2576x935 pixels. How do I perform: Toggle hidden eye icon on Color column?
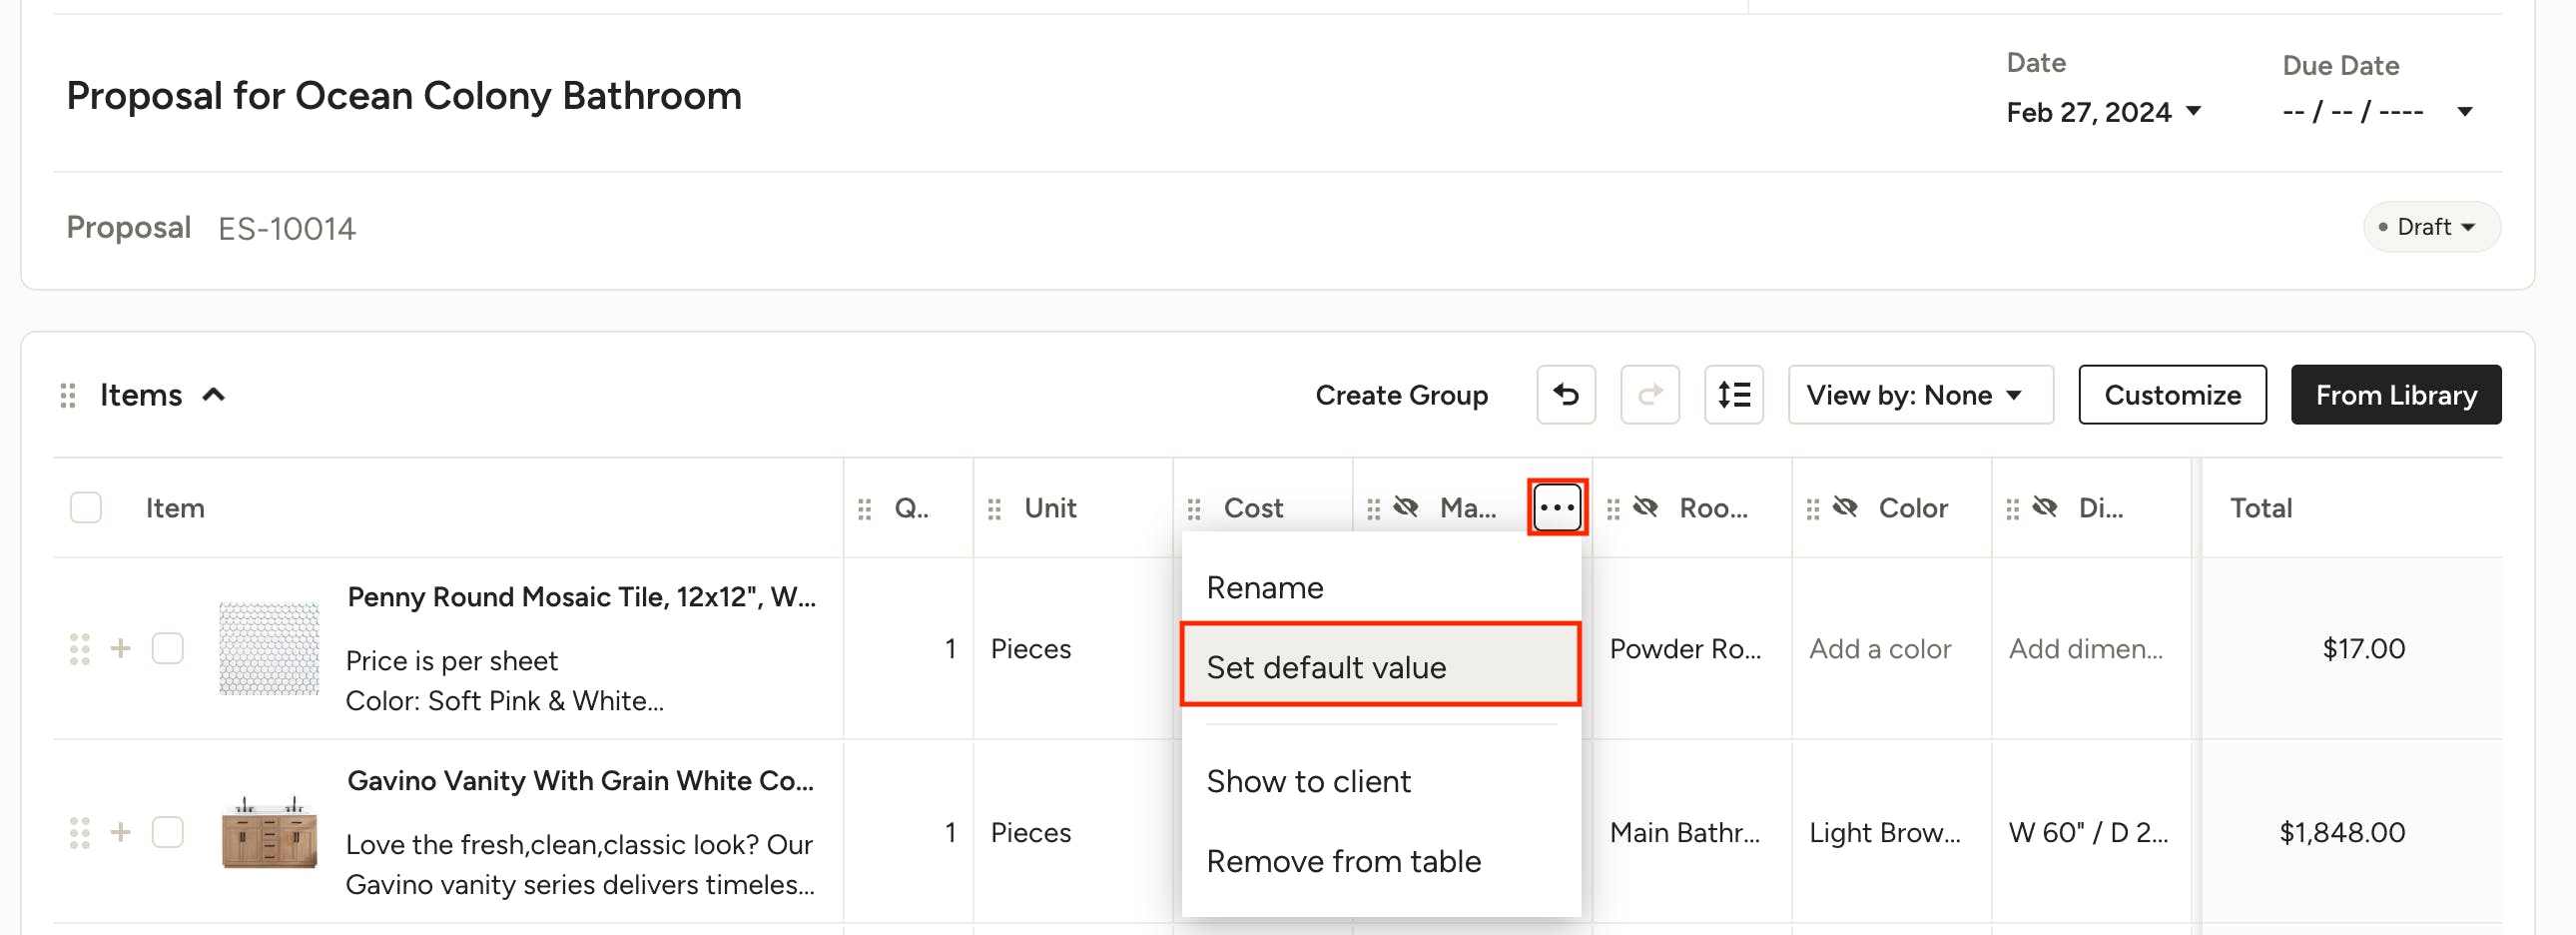coord(1845,508)
